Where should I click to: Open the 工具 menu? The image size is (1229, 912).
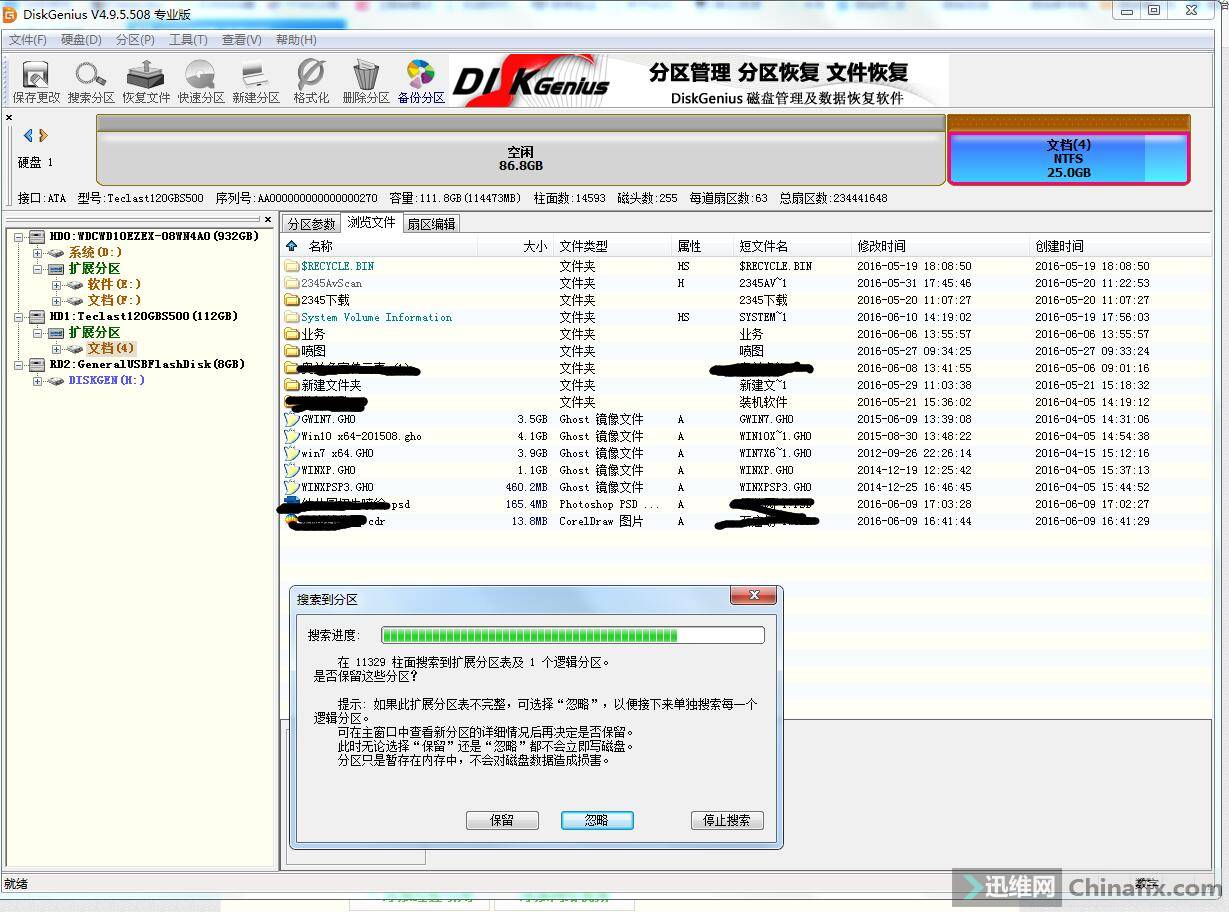pos(187,40)
